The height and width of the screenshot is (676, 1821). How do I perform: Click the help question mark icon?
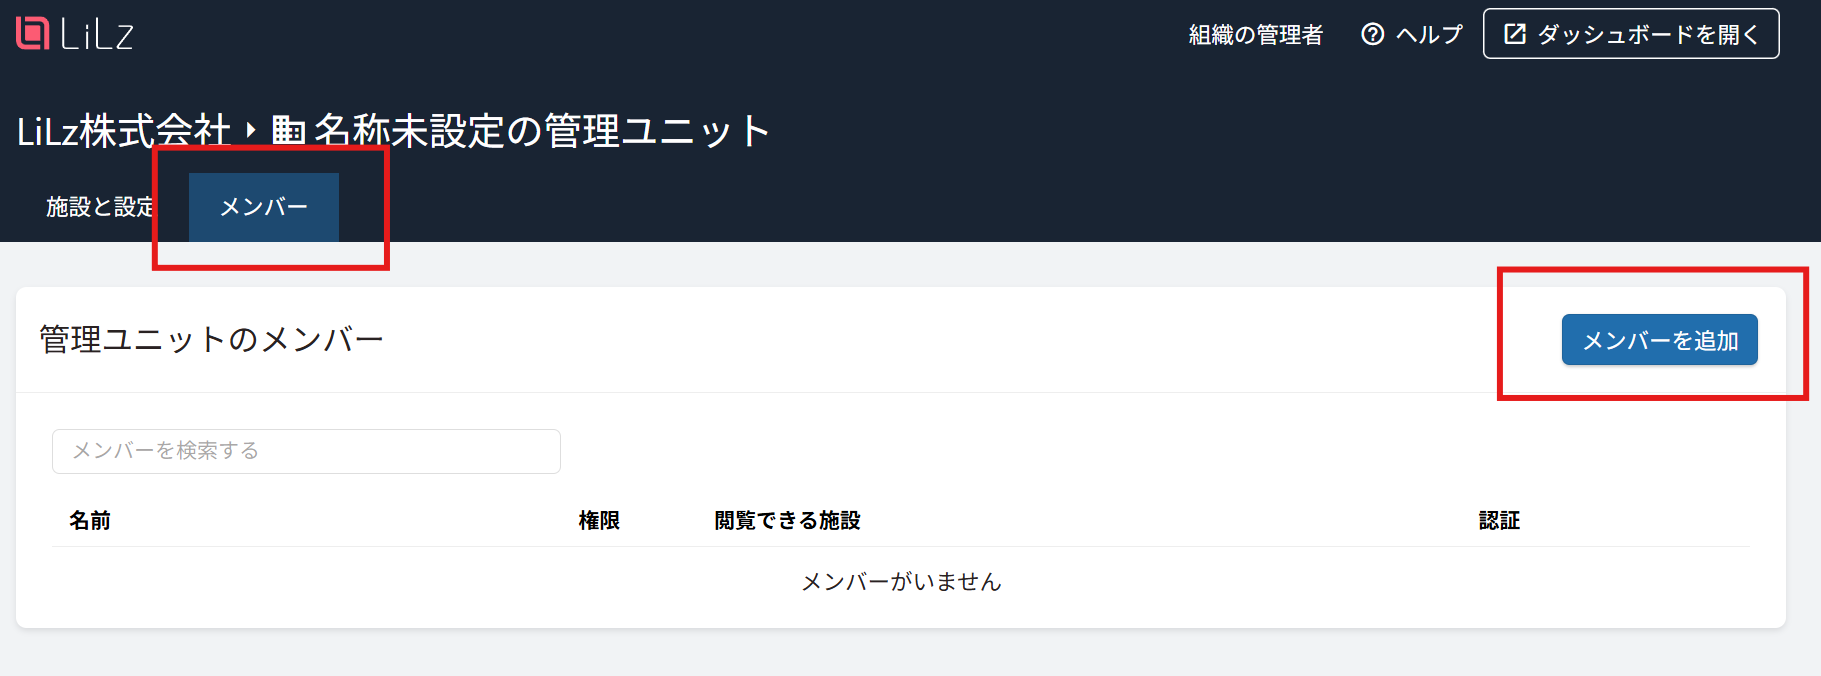pyautogui.click(x=1373, y=34)
